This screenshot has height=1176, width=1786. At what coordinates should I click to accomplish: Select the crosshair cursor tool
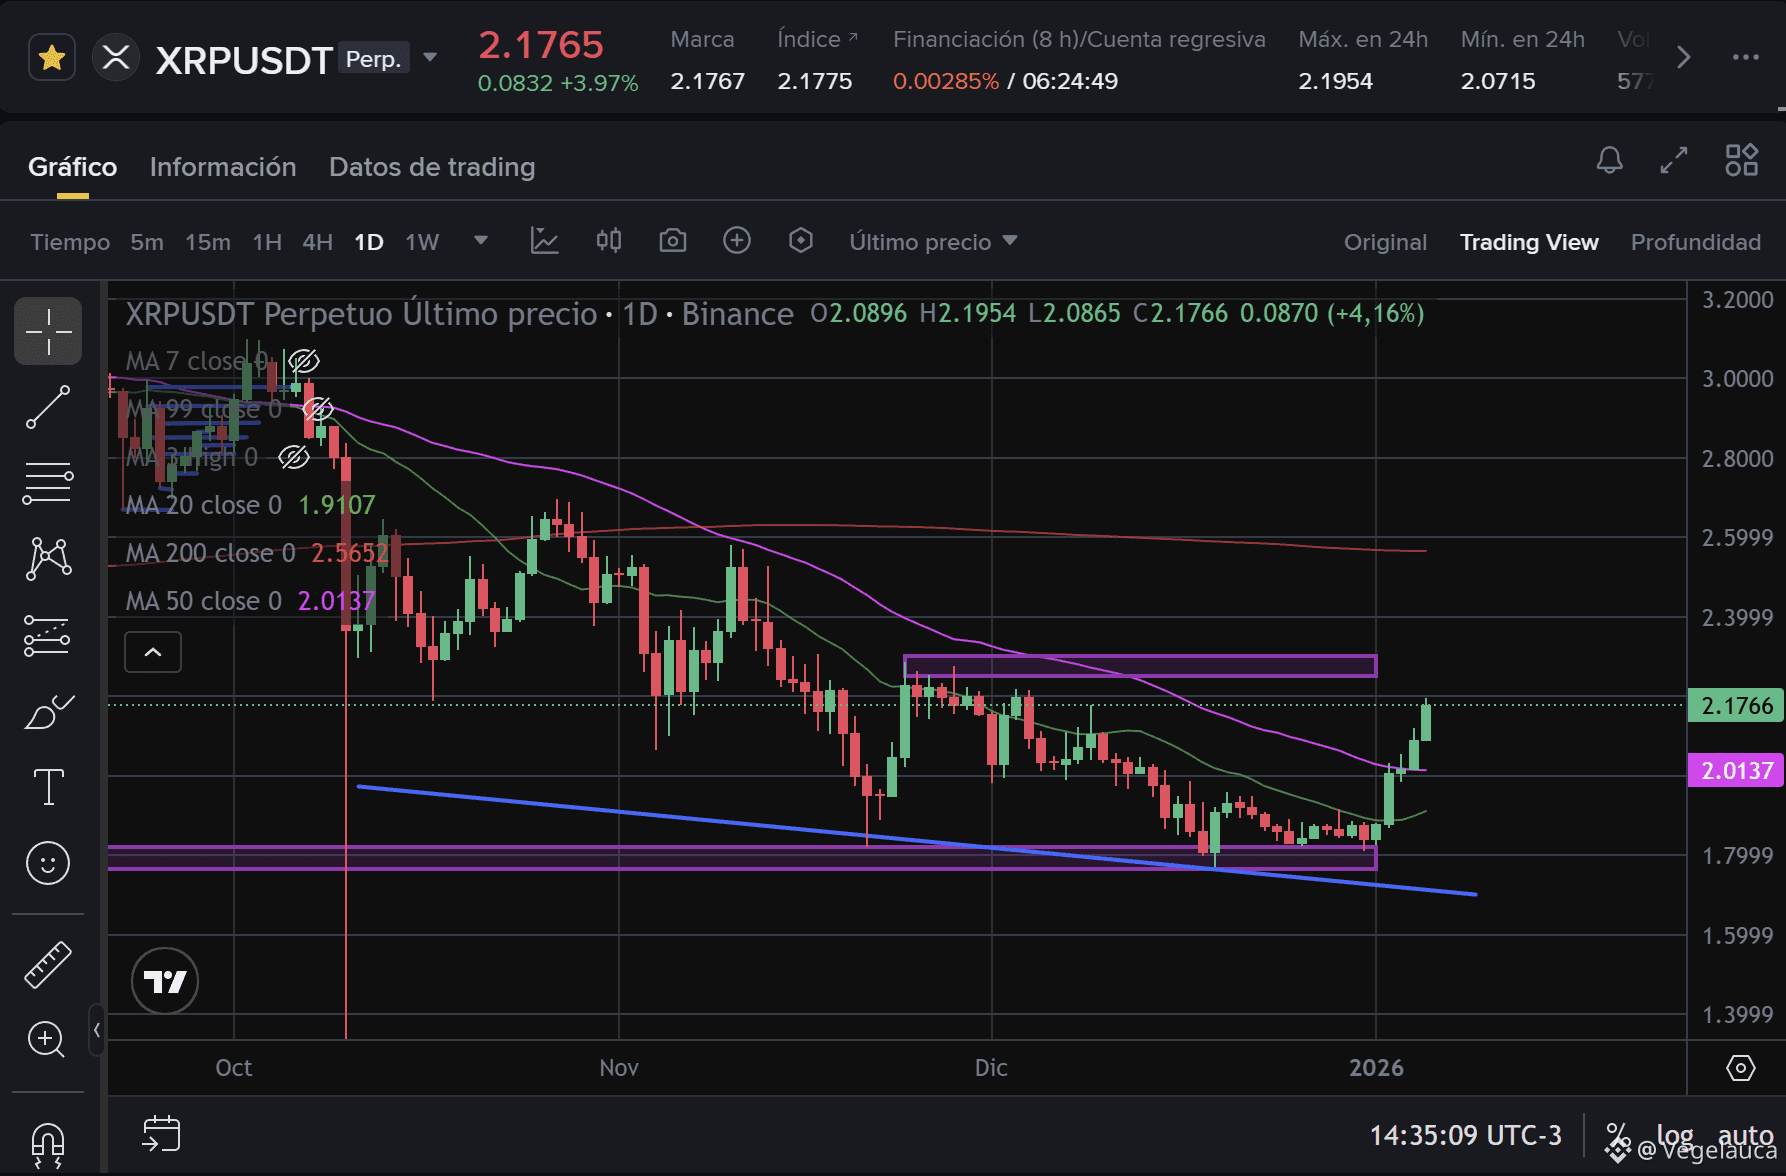(48, 331)
